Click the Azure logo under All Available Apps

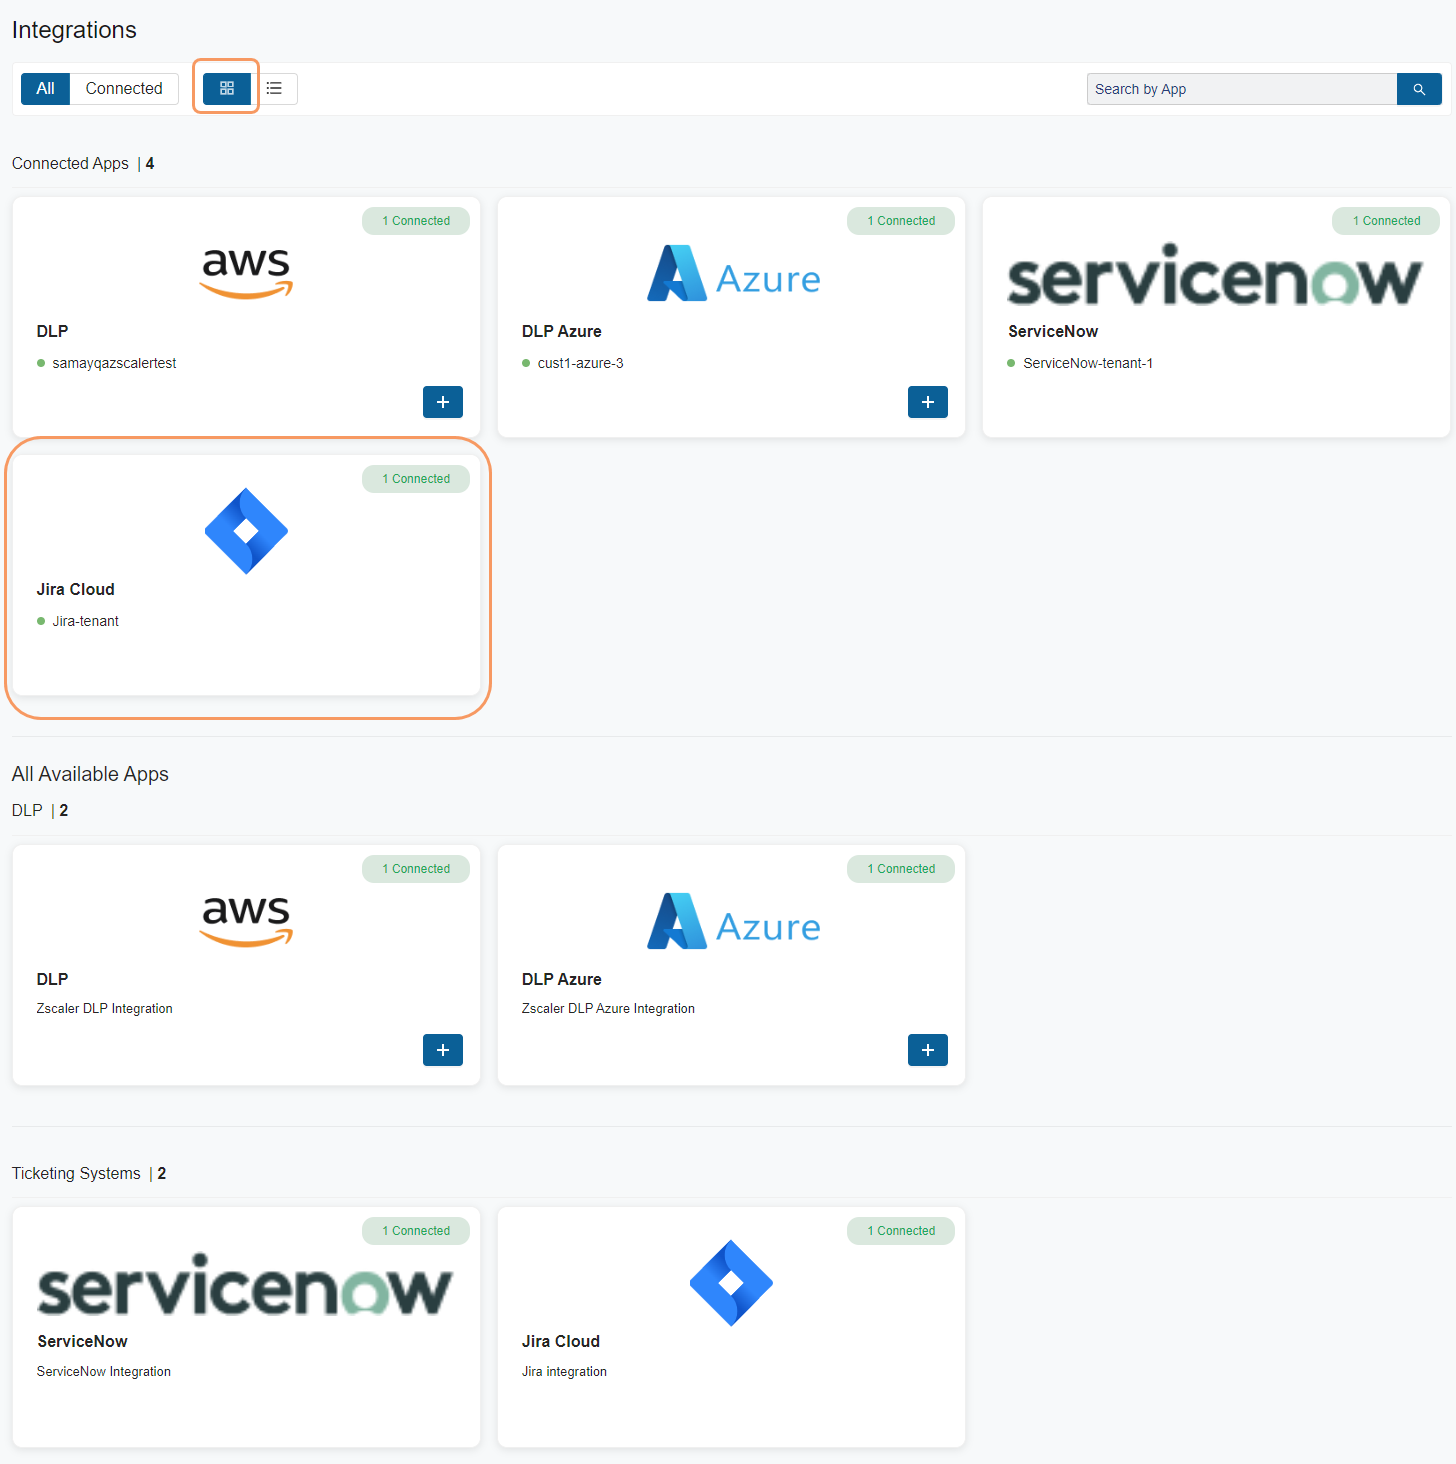733,922
